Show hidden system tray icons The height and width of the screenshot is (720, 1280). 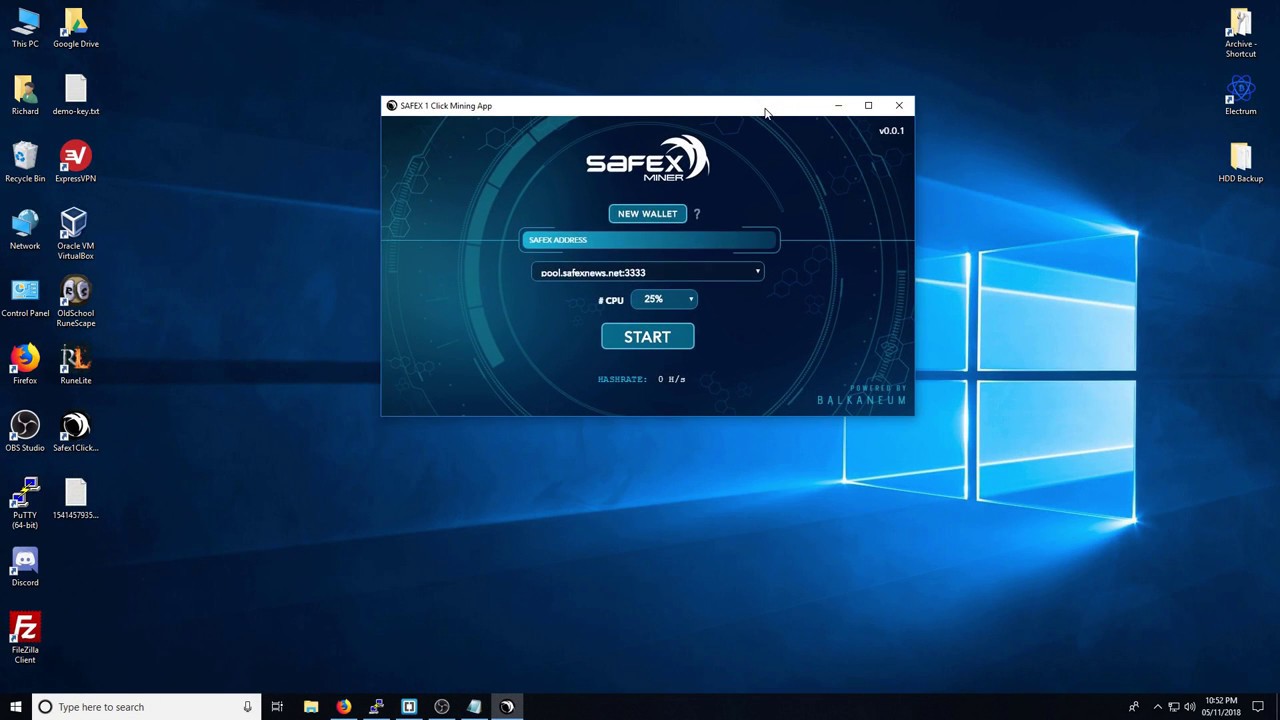click(x=1158, y=707)
